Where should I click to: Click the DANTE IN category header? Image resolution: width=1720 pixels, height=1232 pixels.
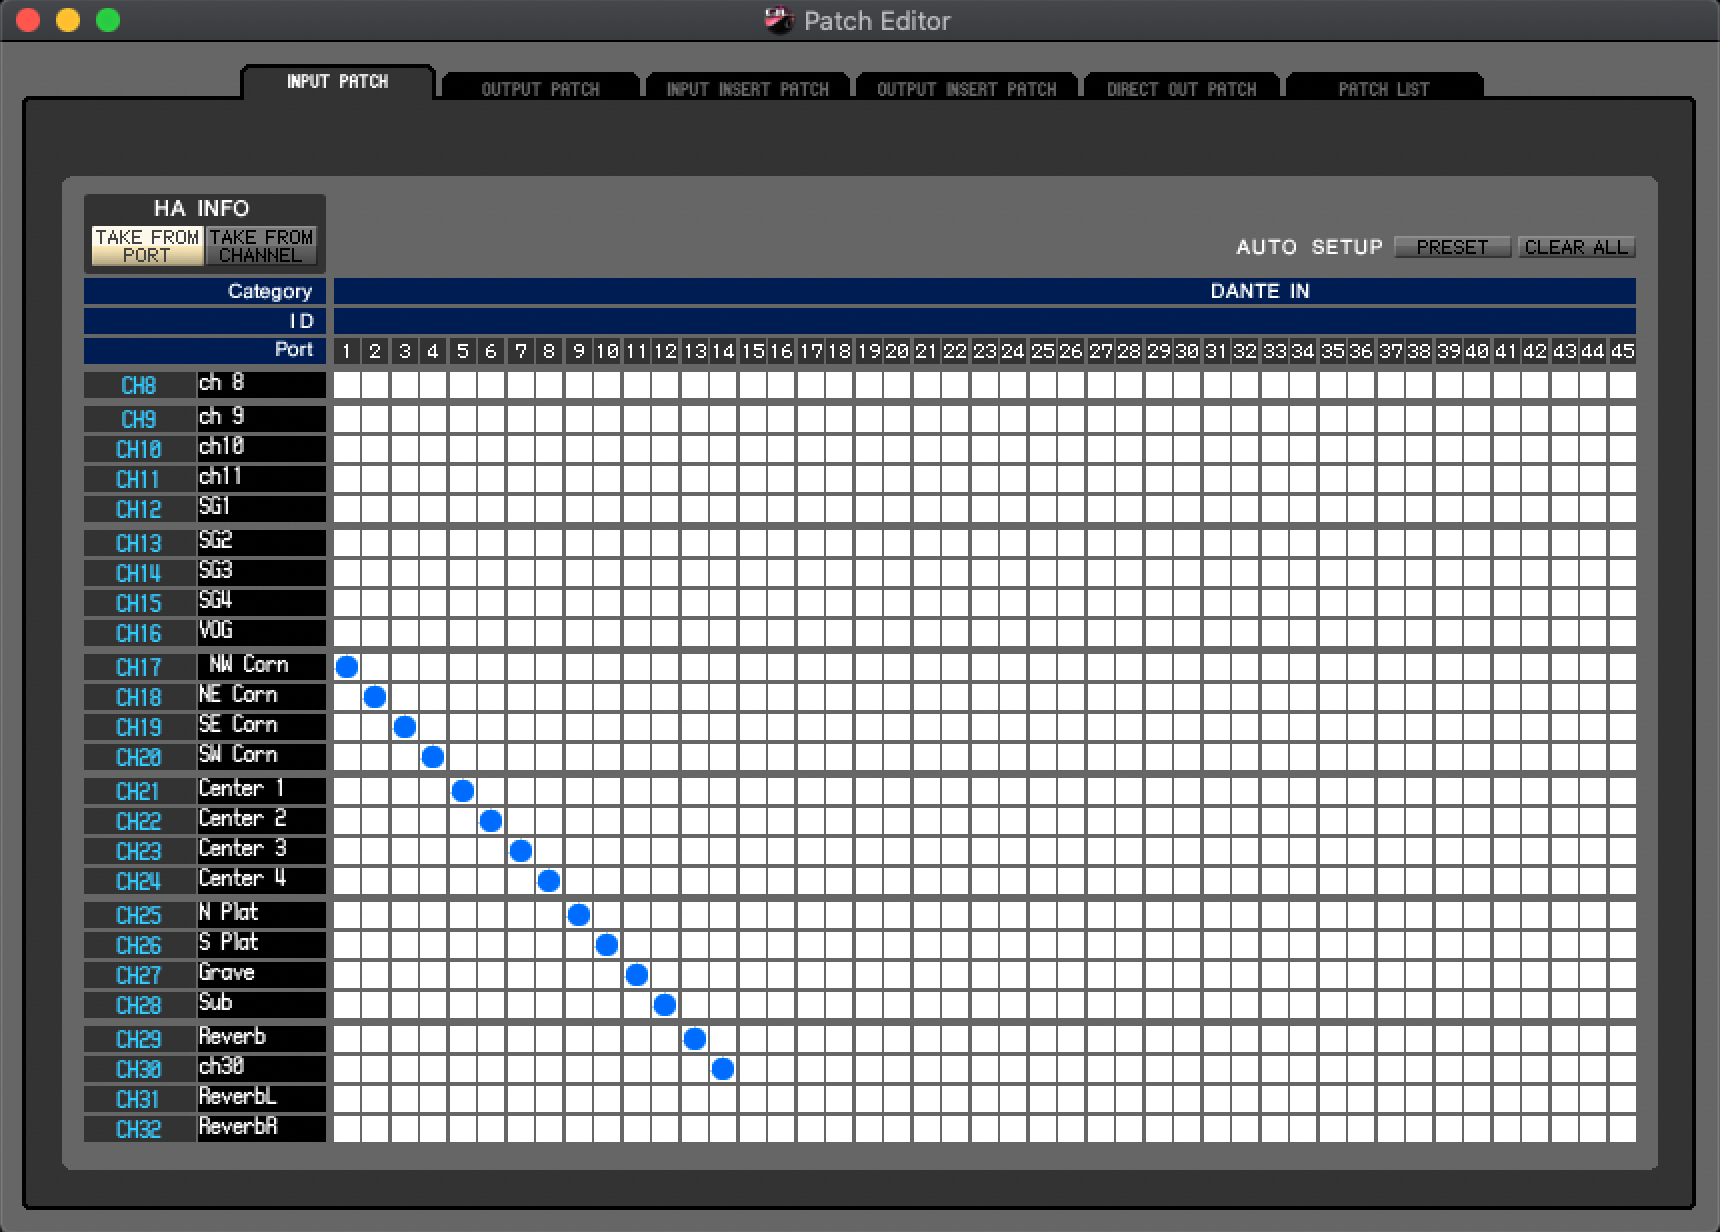[985, 291]
